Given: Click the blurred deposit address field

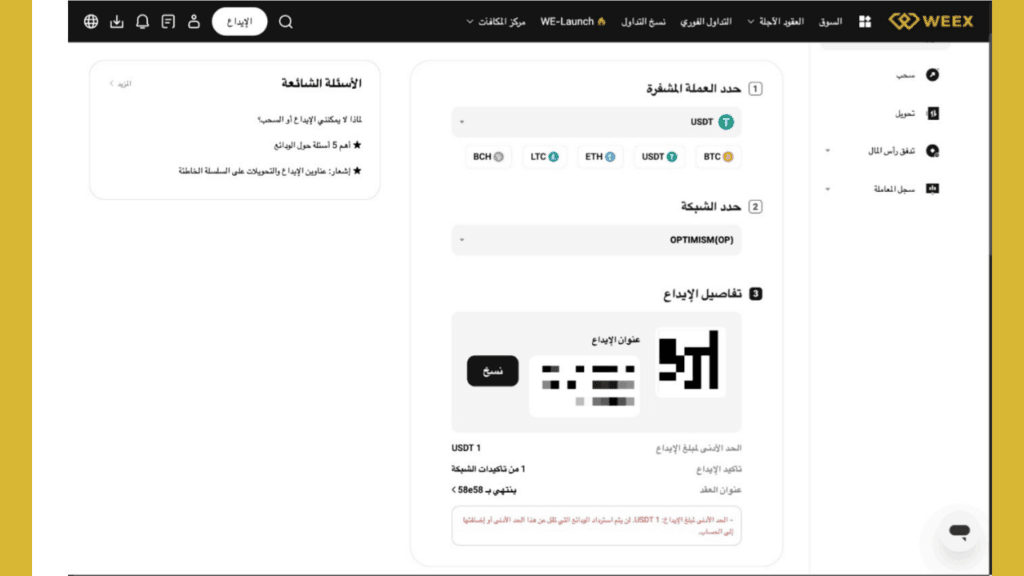Looking at the screenshot, I should [585, 386].
